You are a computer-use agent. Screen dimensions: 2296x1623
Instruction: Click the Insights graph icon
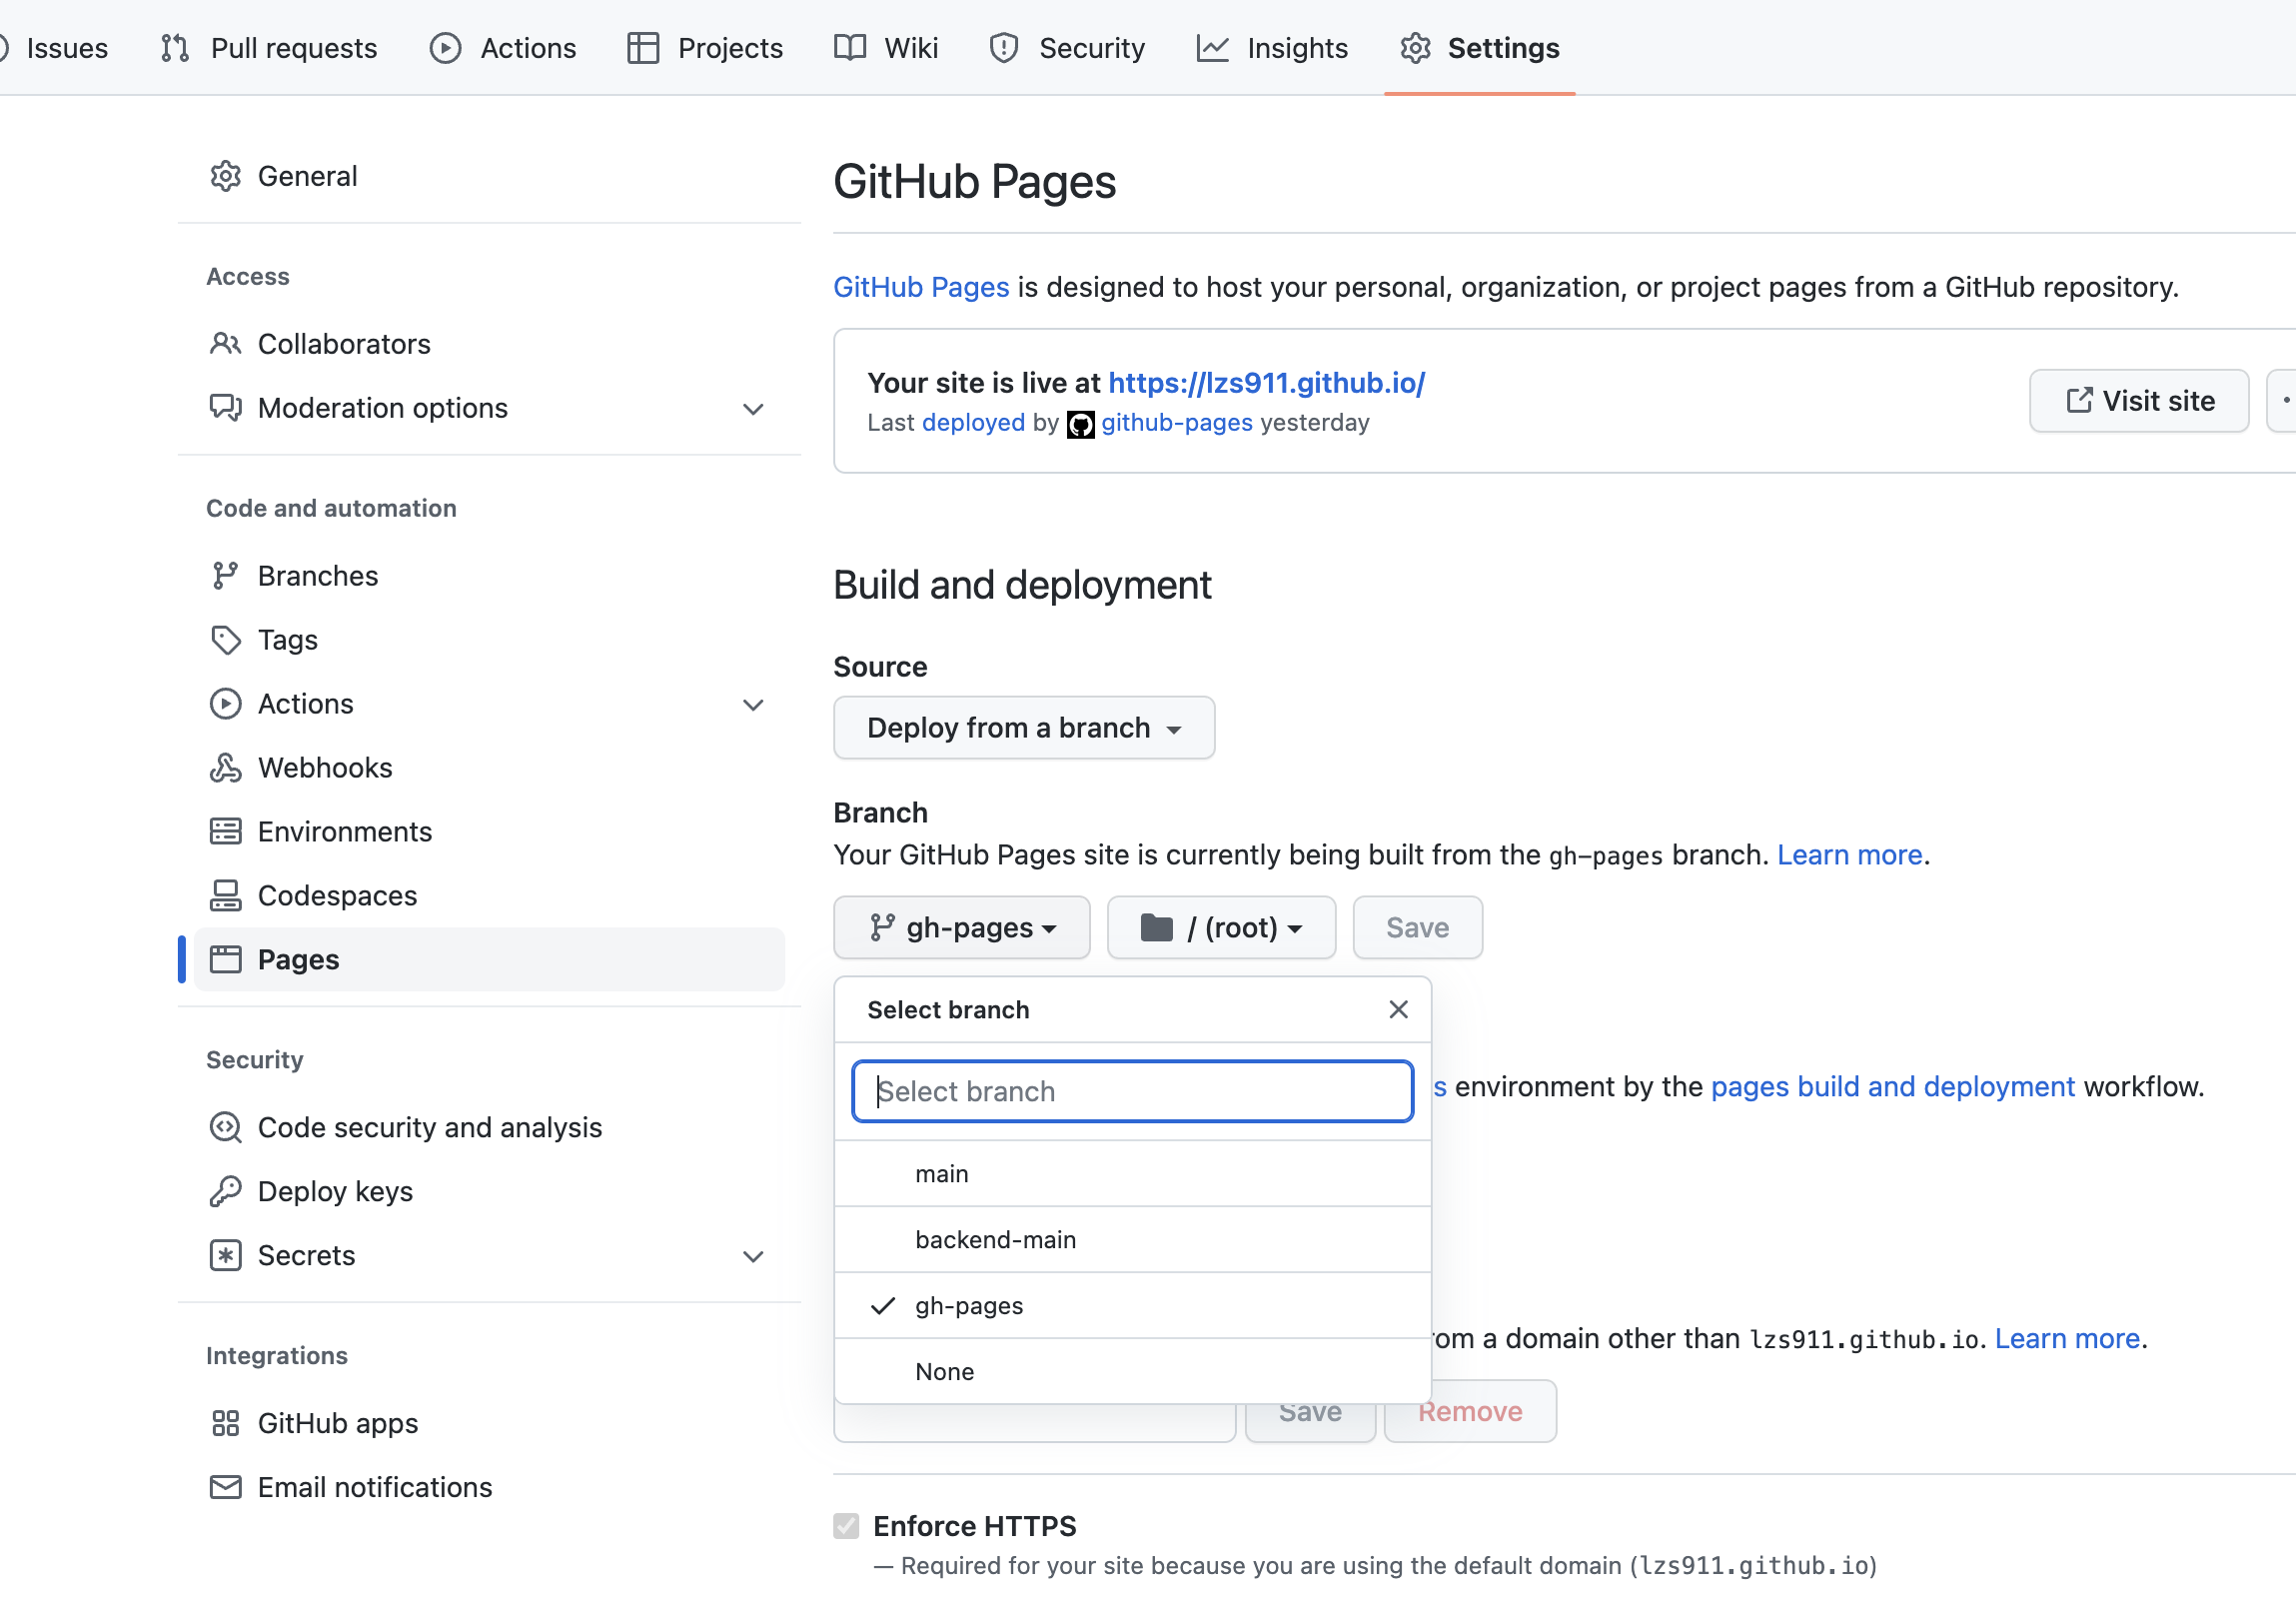point(1212,48)
